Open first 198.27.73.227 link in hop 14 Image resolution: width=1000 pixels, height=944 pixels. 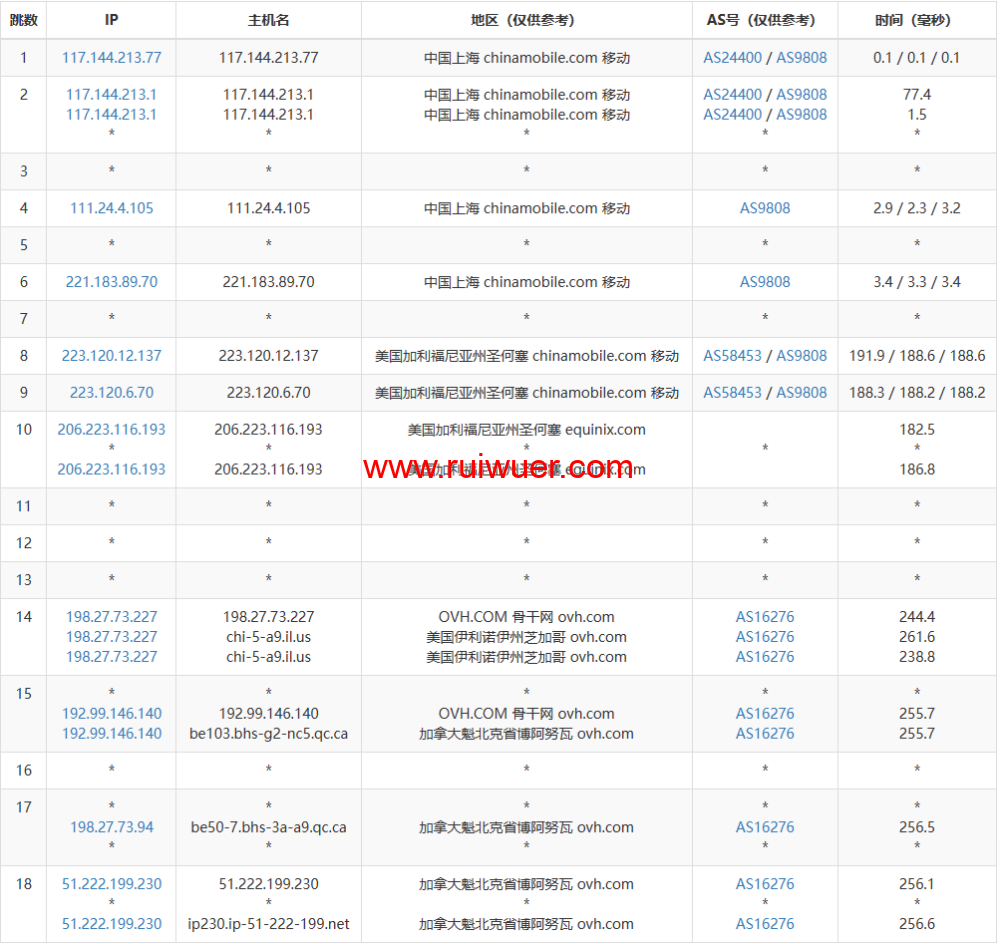[111, 617]
